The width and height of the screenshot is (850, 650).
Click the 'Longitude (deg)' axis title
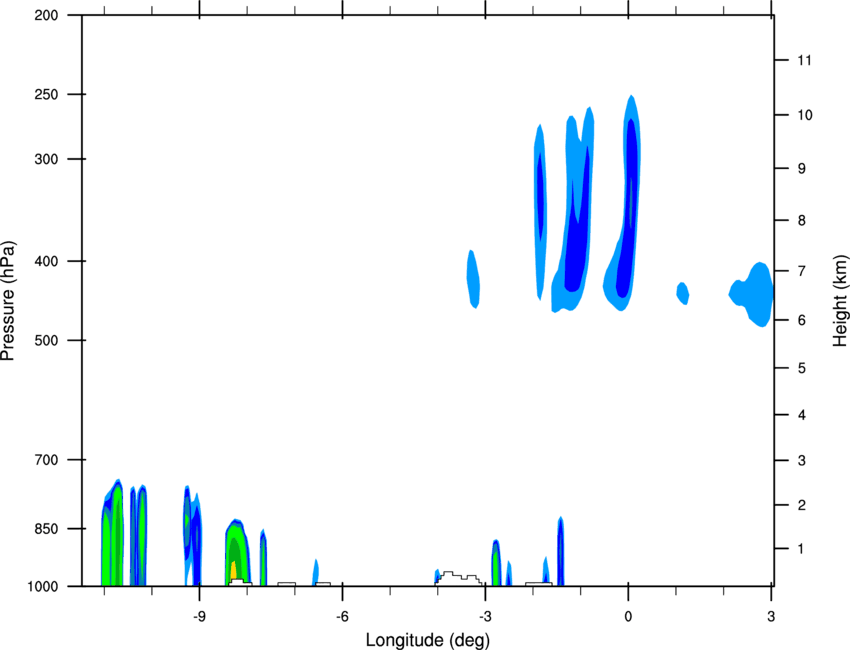pos(428,640)
